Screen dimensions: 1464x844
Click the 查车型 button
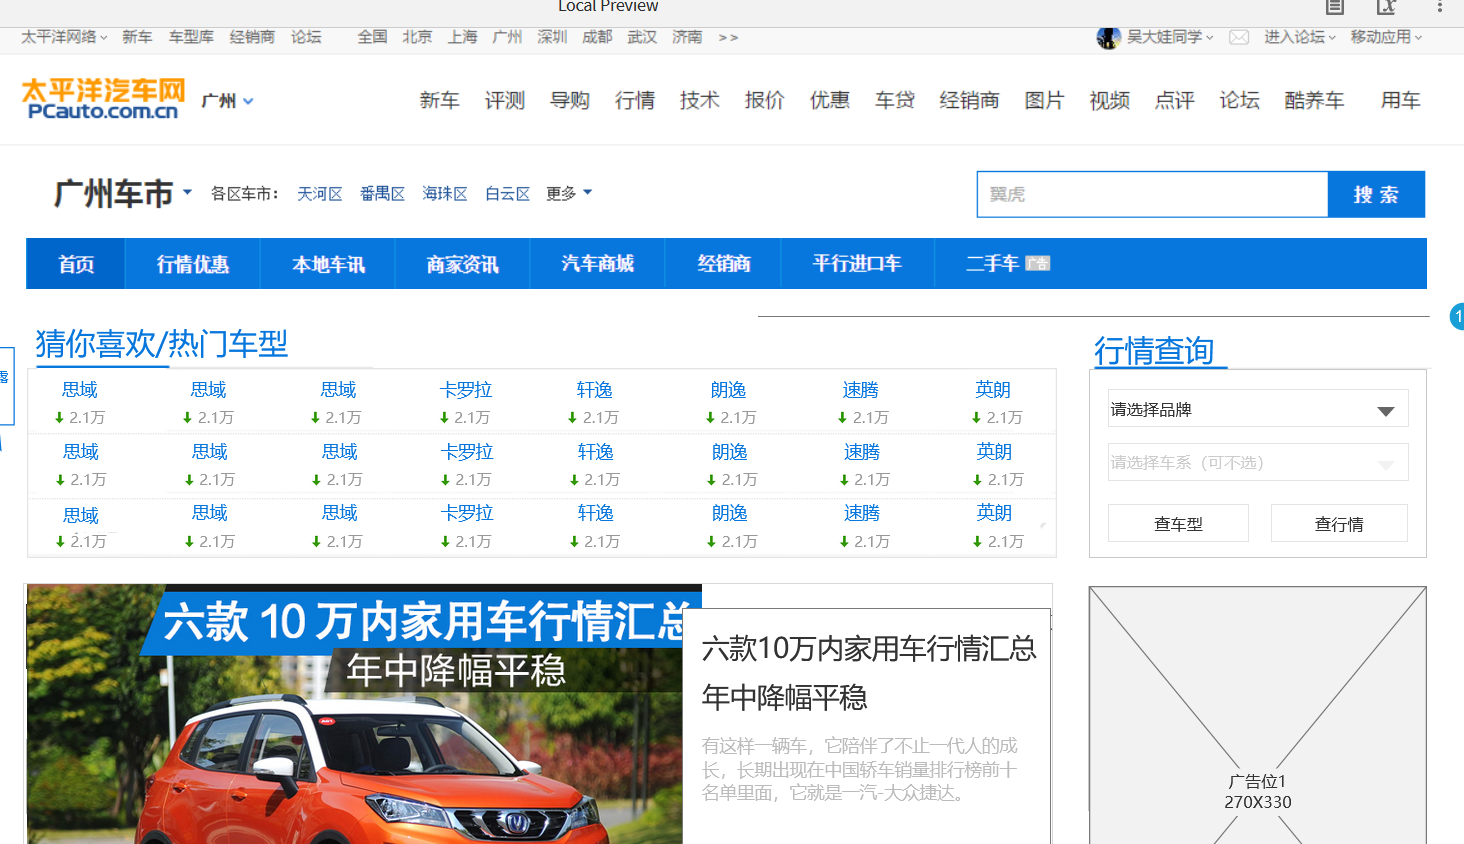pyautogui.click(x=1178, y=523)
